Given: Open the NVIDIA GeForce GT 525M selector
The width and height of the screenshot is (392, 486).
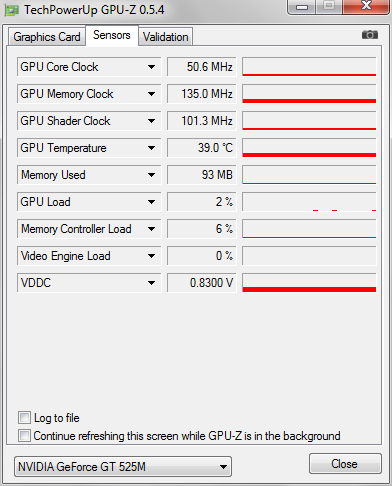Looking at the screenshot, I should 123,467.
